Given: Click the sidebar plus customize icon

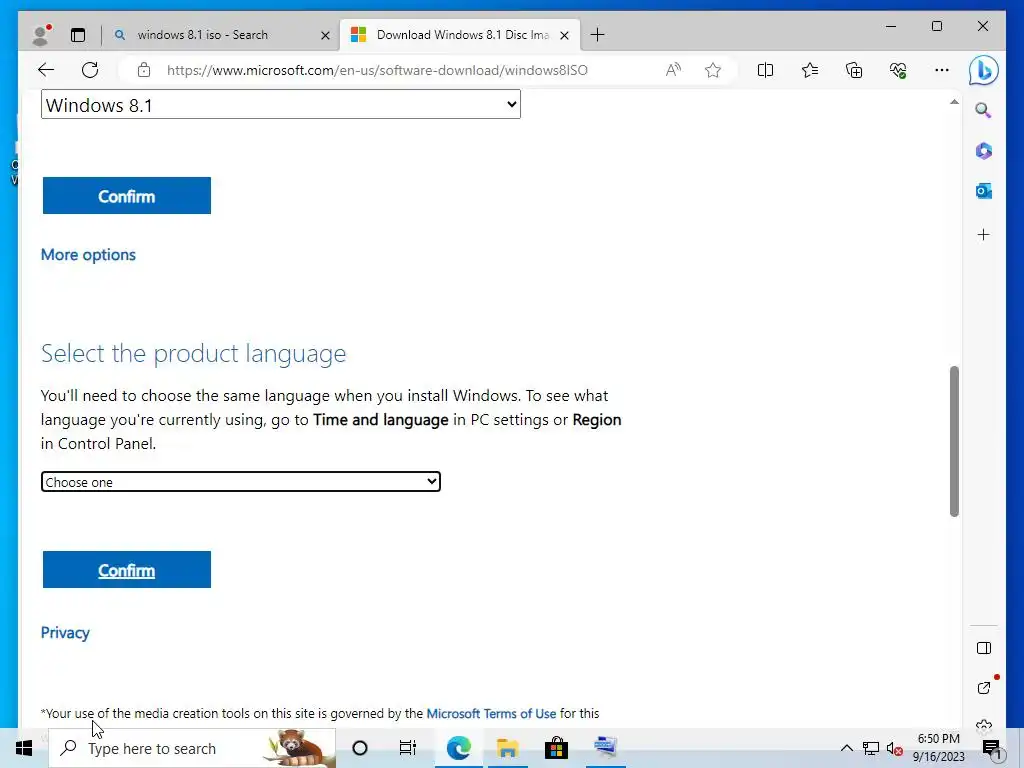Looking at the screenshot, I should point(984,234).
